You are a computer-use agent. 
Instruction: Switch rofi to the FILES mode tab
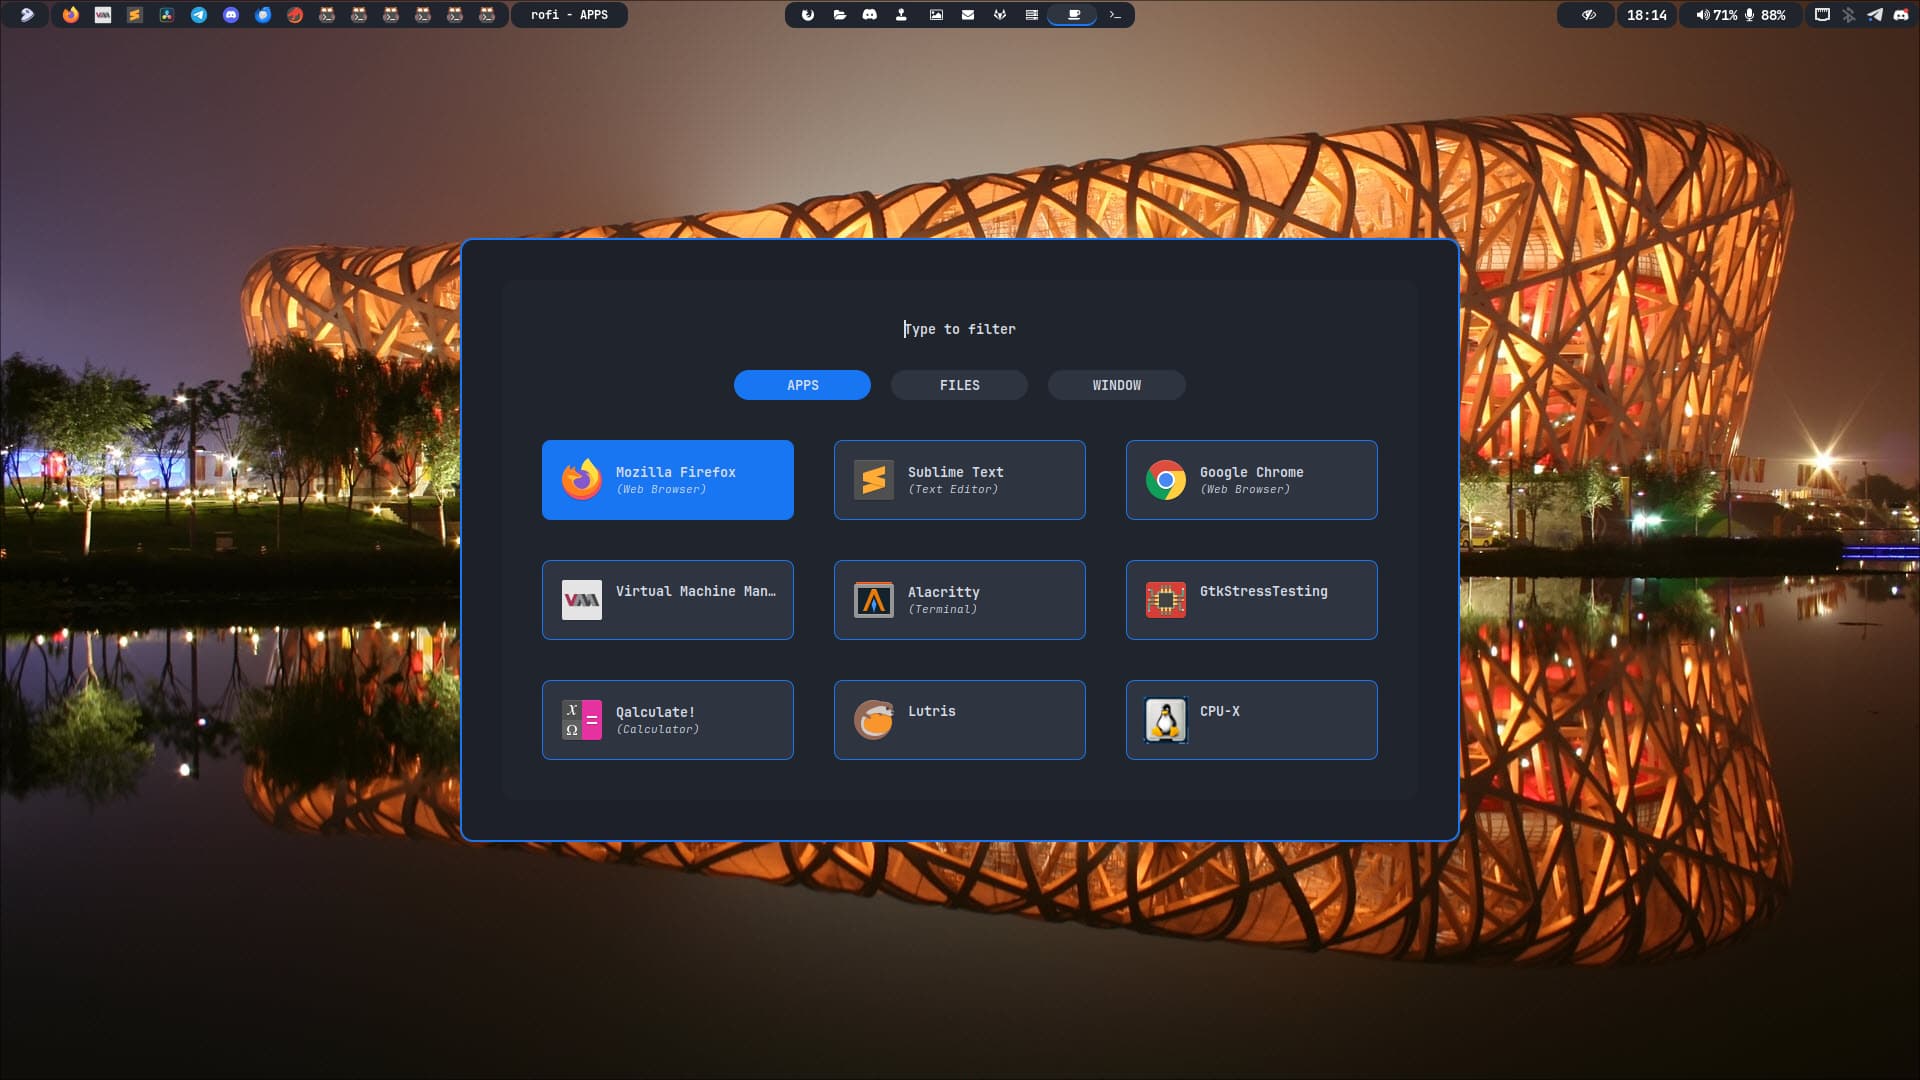click(959, 385)
